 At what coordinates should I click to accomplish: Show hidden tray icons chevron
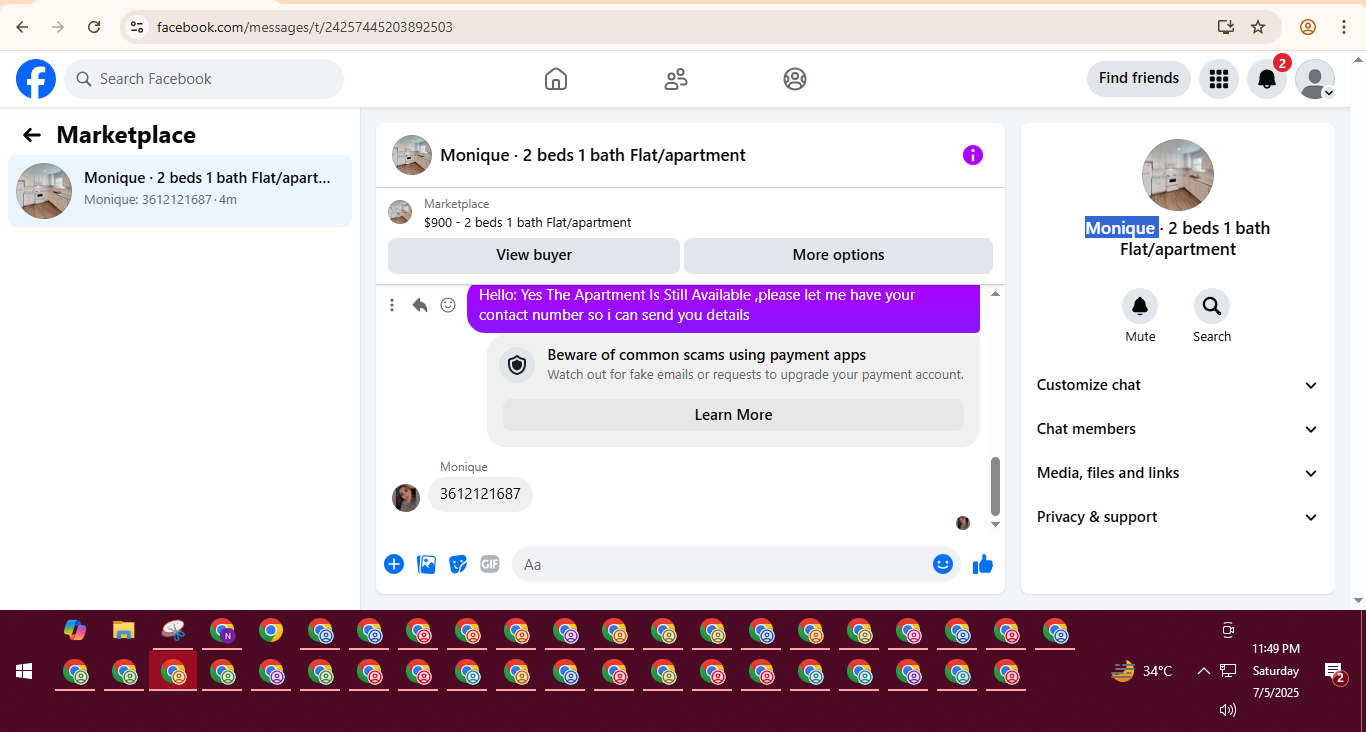[x=1203, y=671]
